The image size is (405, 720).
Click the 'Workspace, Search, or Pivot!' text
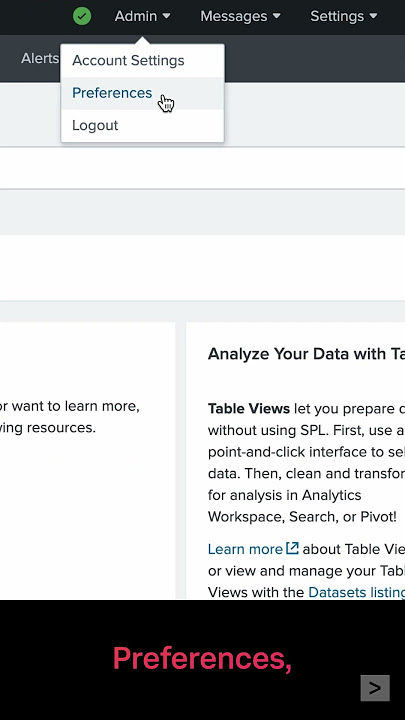(302, 517)
